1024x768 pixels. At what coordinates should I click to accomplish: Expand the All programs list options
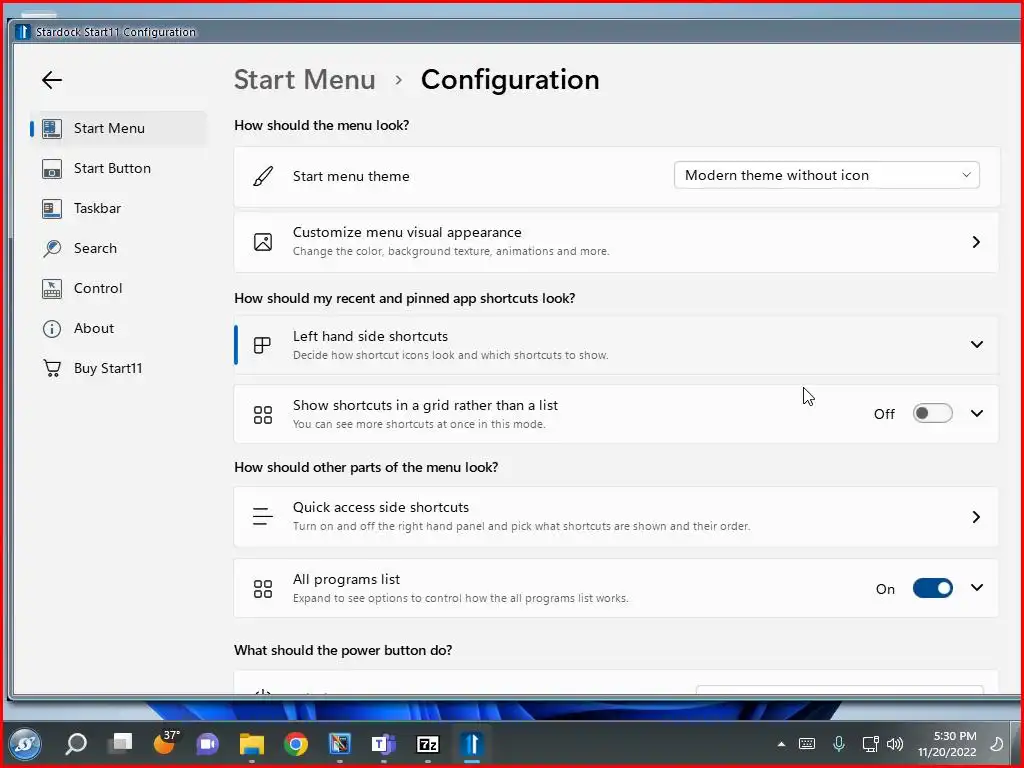[977, 588]
